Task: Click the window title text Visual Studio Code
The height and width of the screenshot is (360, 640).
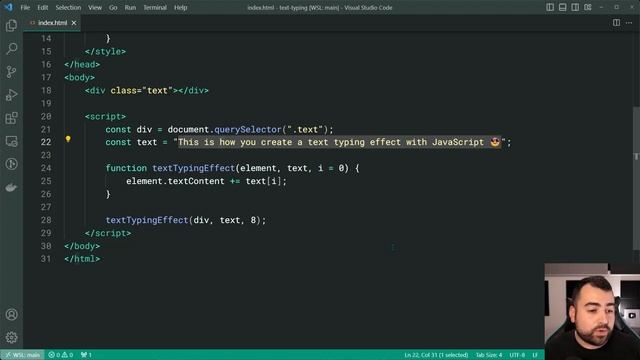Action: [368, 7]
